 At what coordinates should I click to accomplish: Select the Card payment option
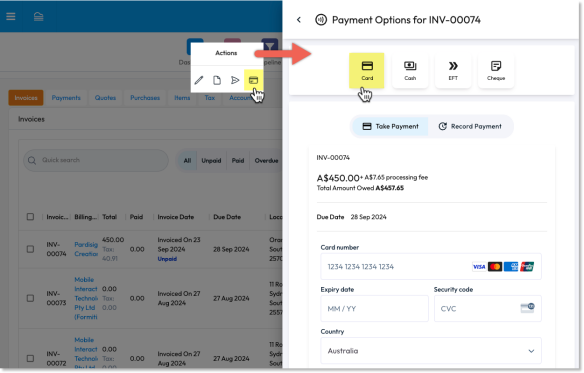coord(367,70)
